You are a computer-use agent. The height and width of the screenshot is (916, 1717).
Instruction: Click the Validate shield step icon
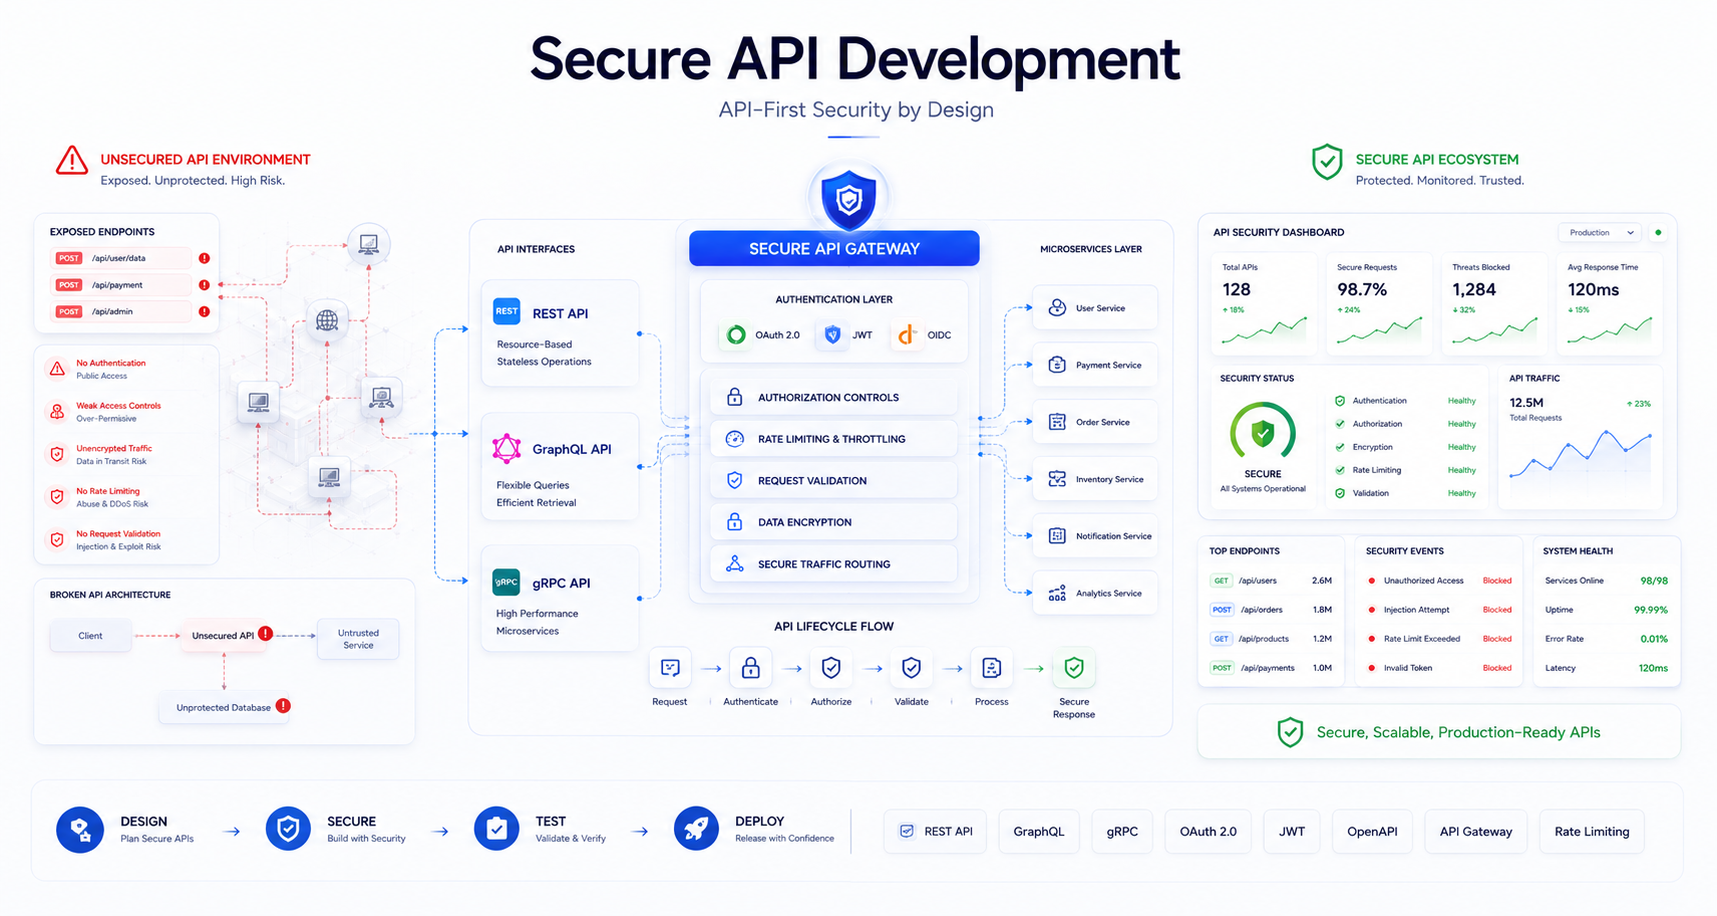click(911, 668)
